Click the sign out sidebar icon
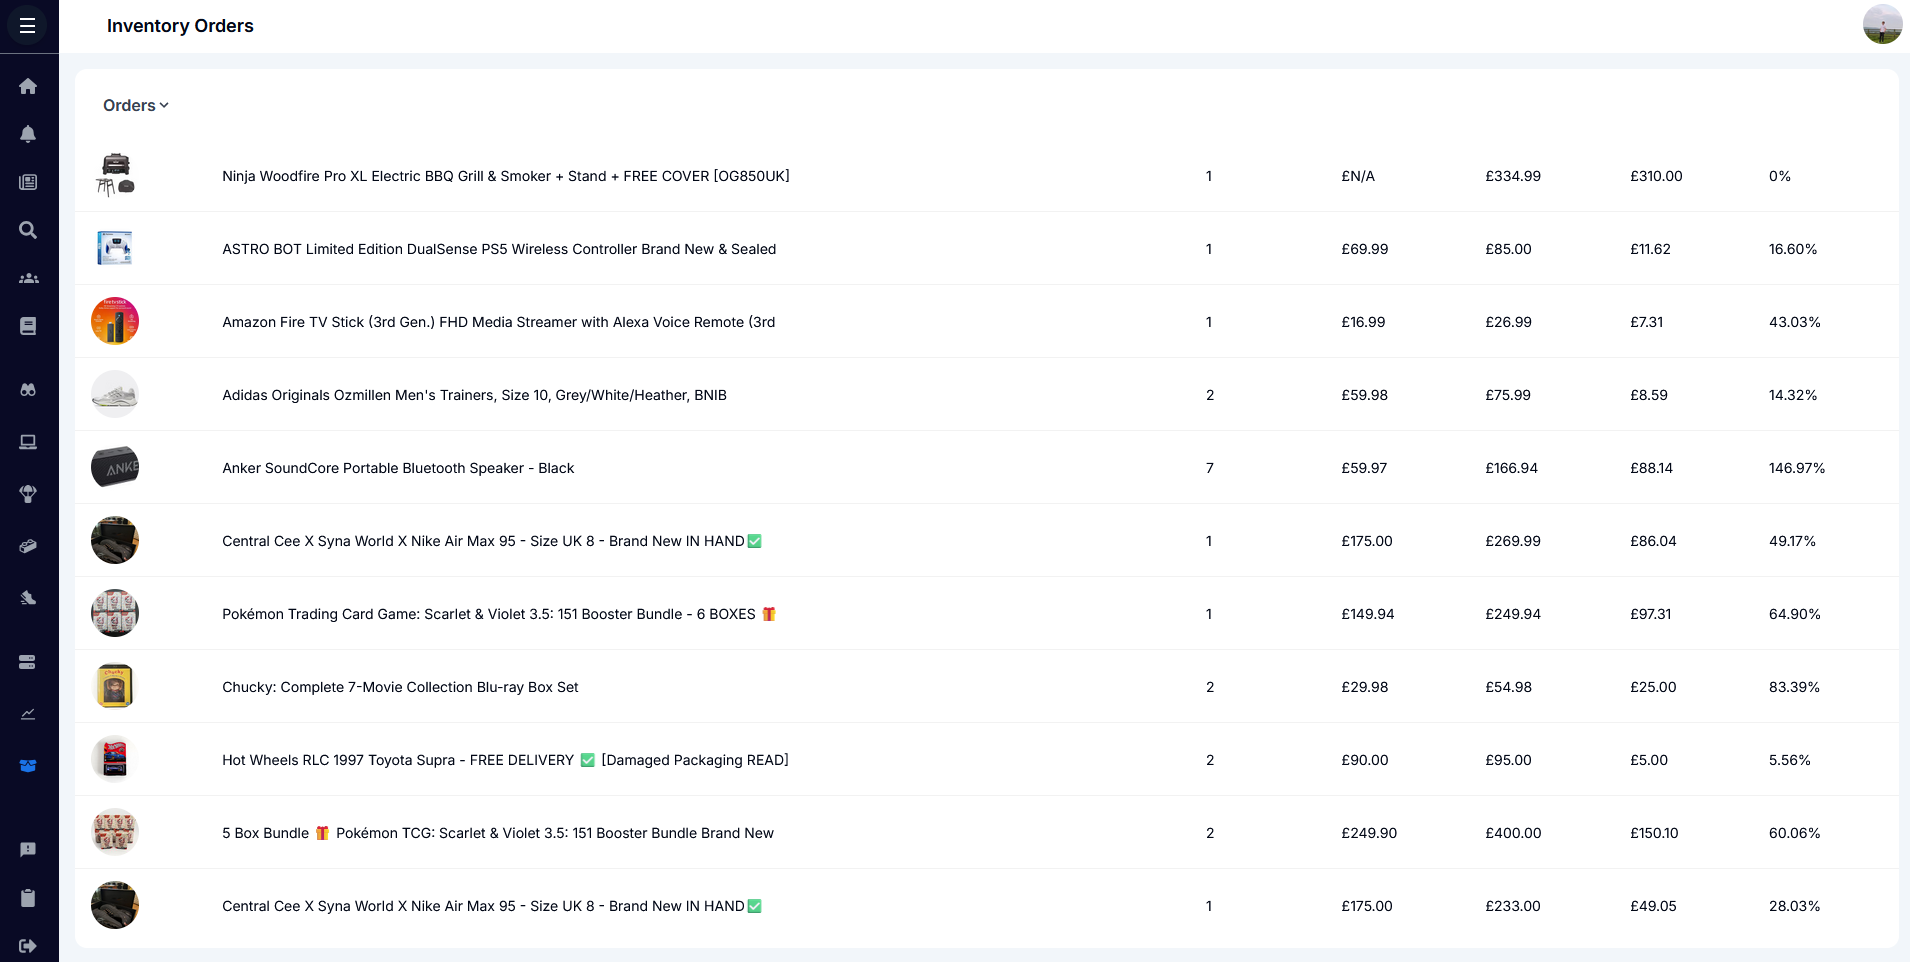Screen dimensions: 1910x962 point(28,946)
